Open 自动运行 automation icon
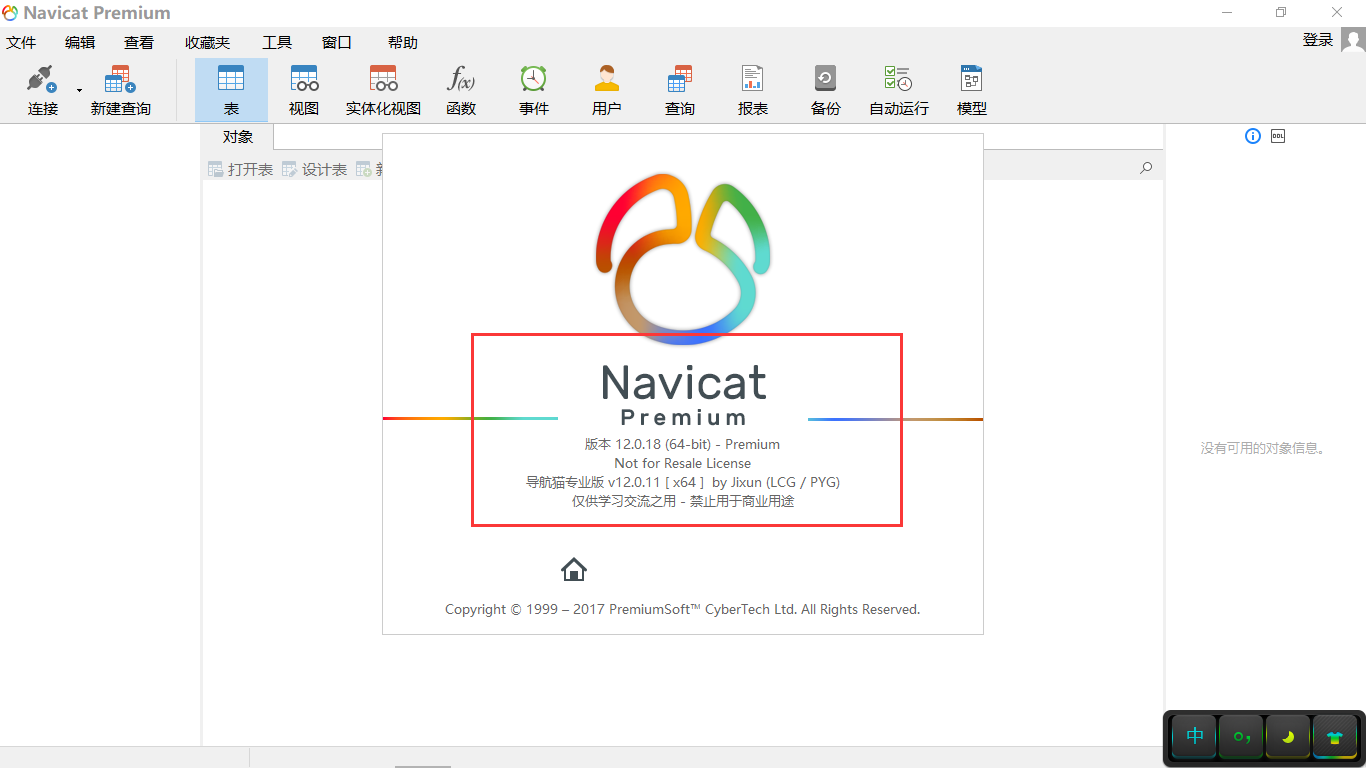Image resolution: width=1366 pixels, height=768 pixels. (x=898, y=79)
